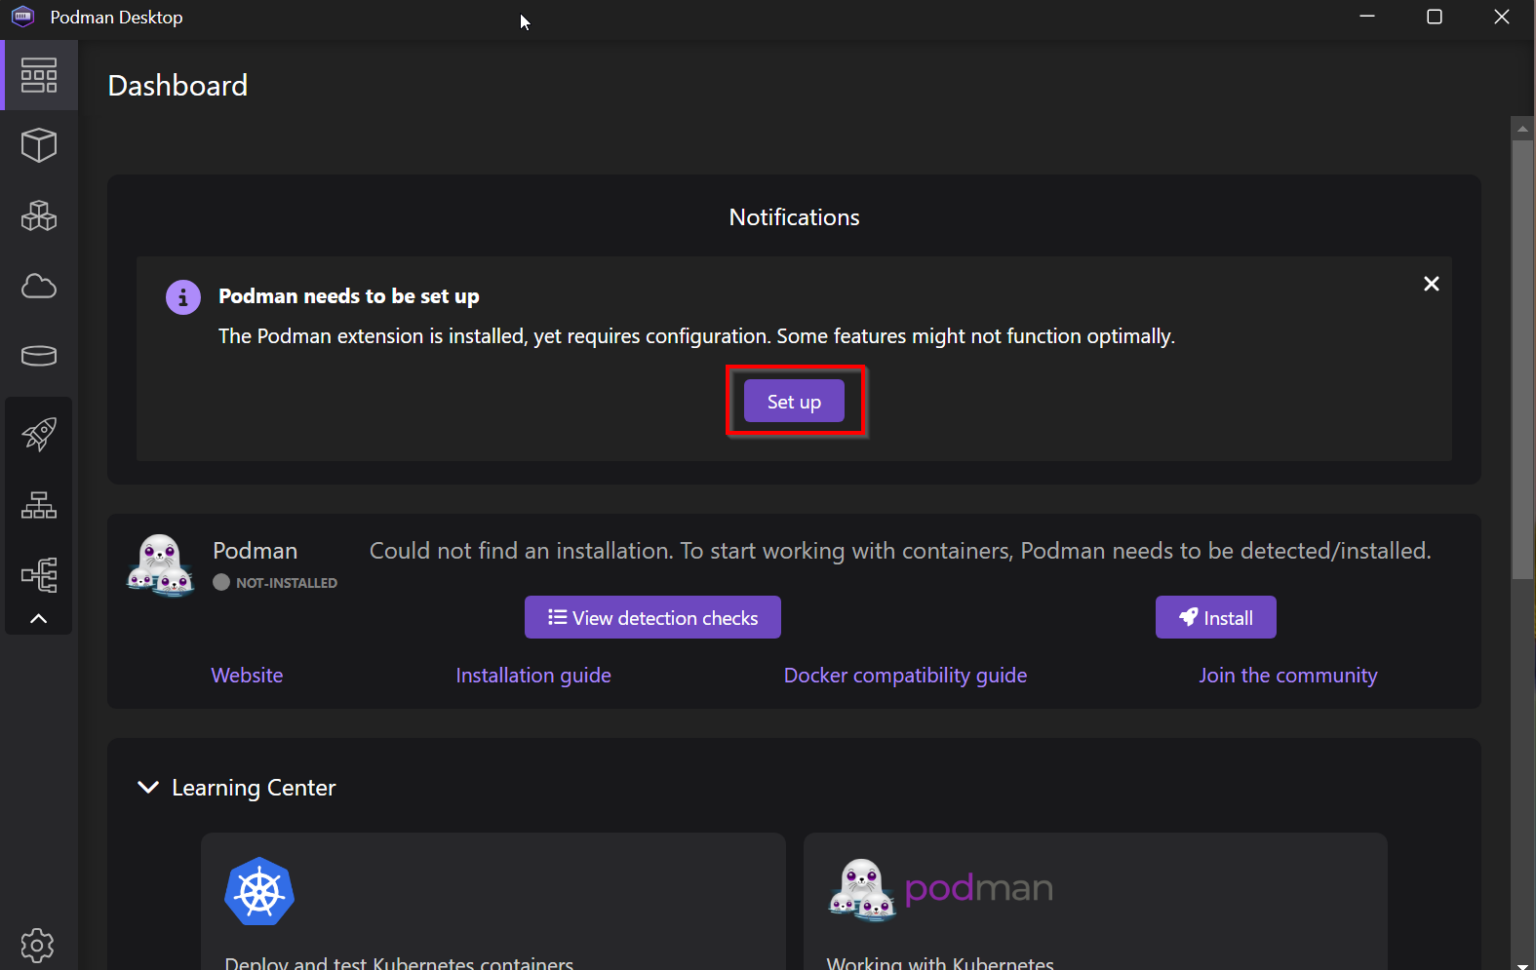
Task: Click the Install button for Podman
Action: (x=1215, y=617)
